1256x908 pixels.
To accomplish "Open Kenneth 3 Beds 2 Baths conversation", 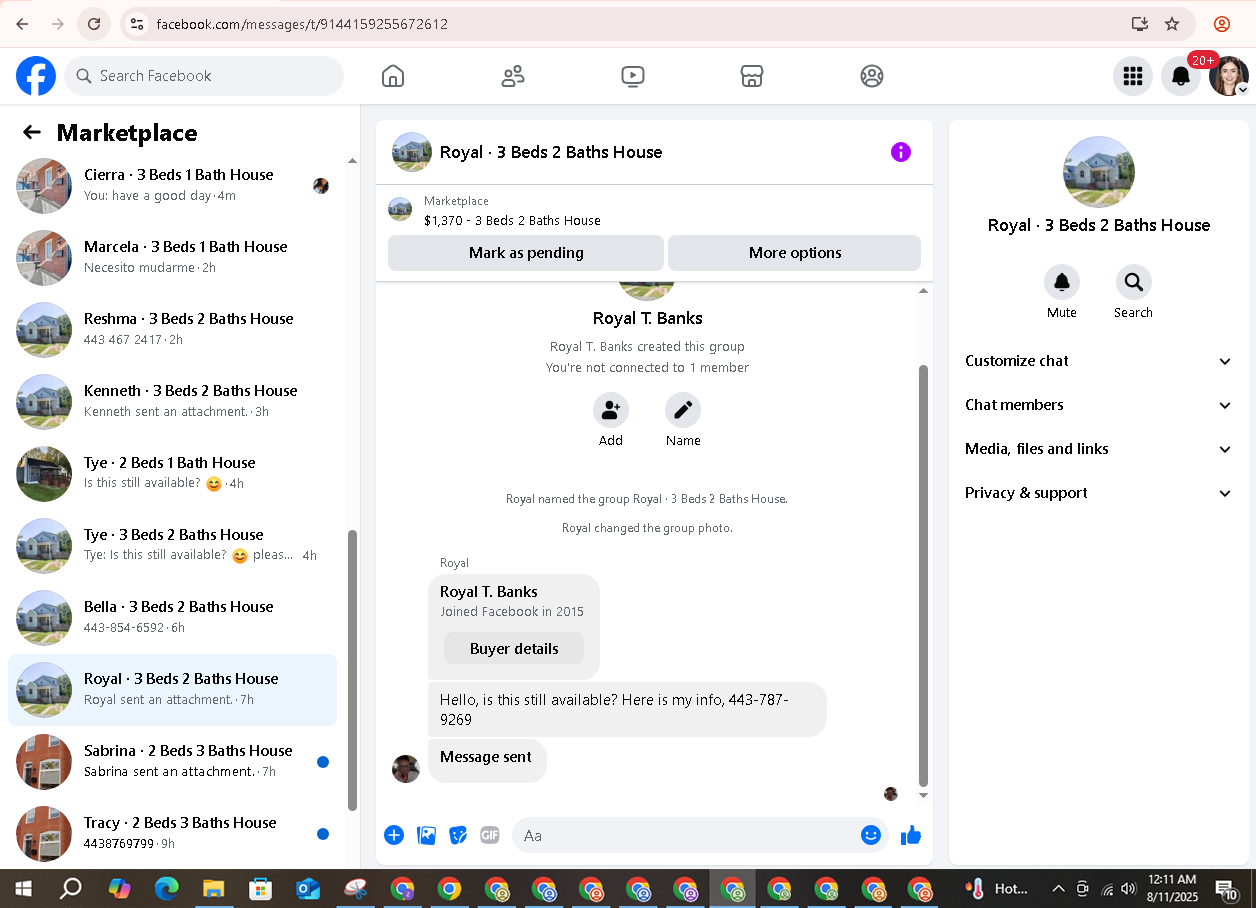I will click(x=172, y=402).
